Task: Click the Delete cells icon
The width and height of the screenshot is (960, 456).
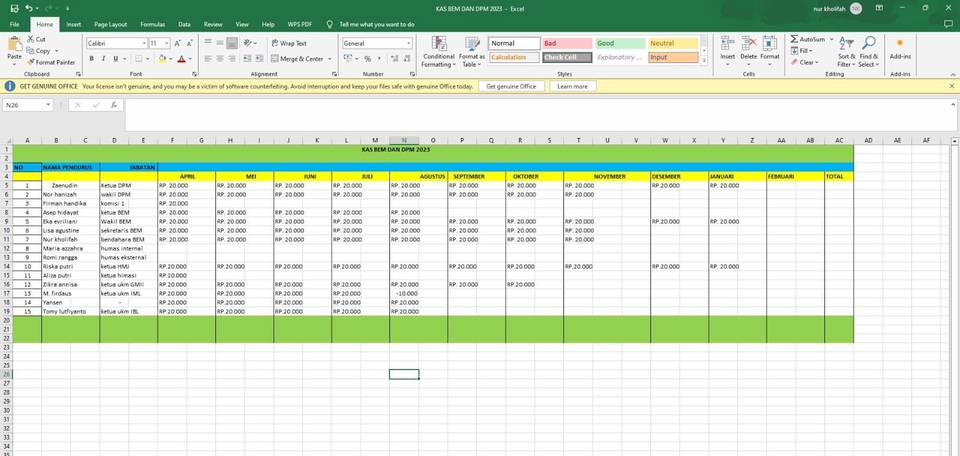Action: (749, 43)
